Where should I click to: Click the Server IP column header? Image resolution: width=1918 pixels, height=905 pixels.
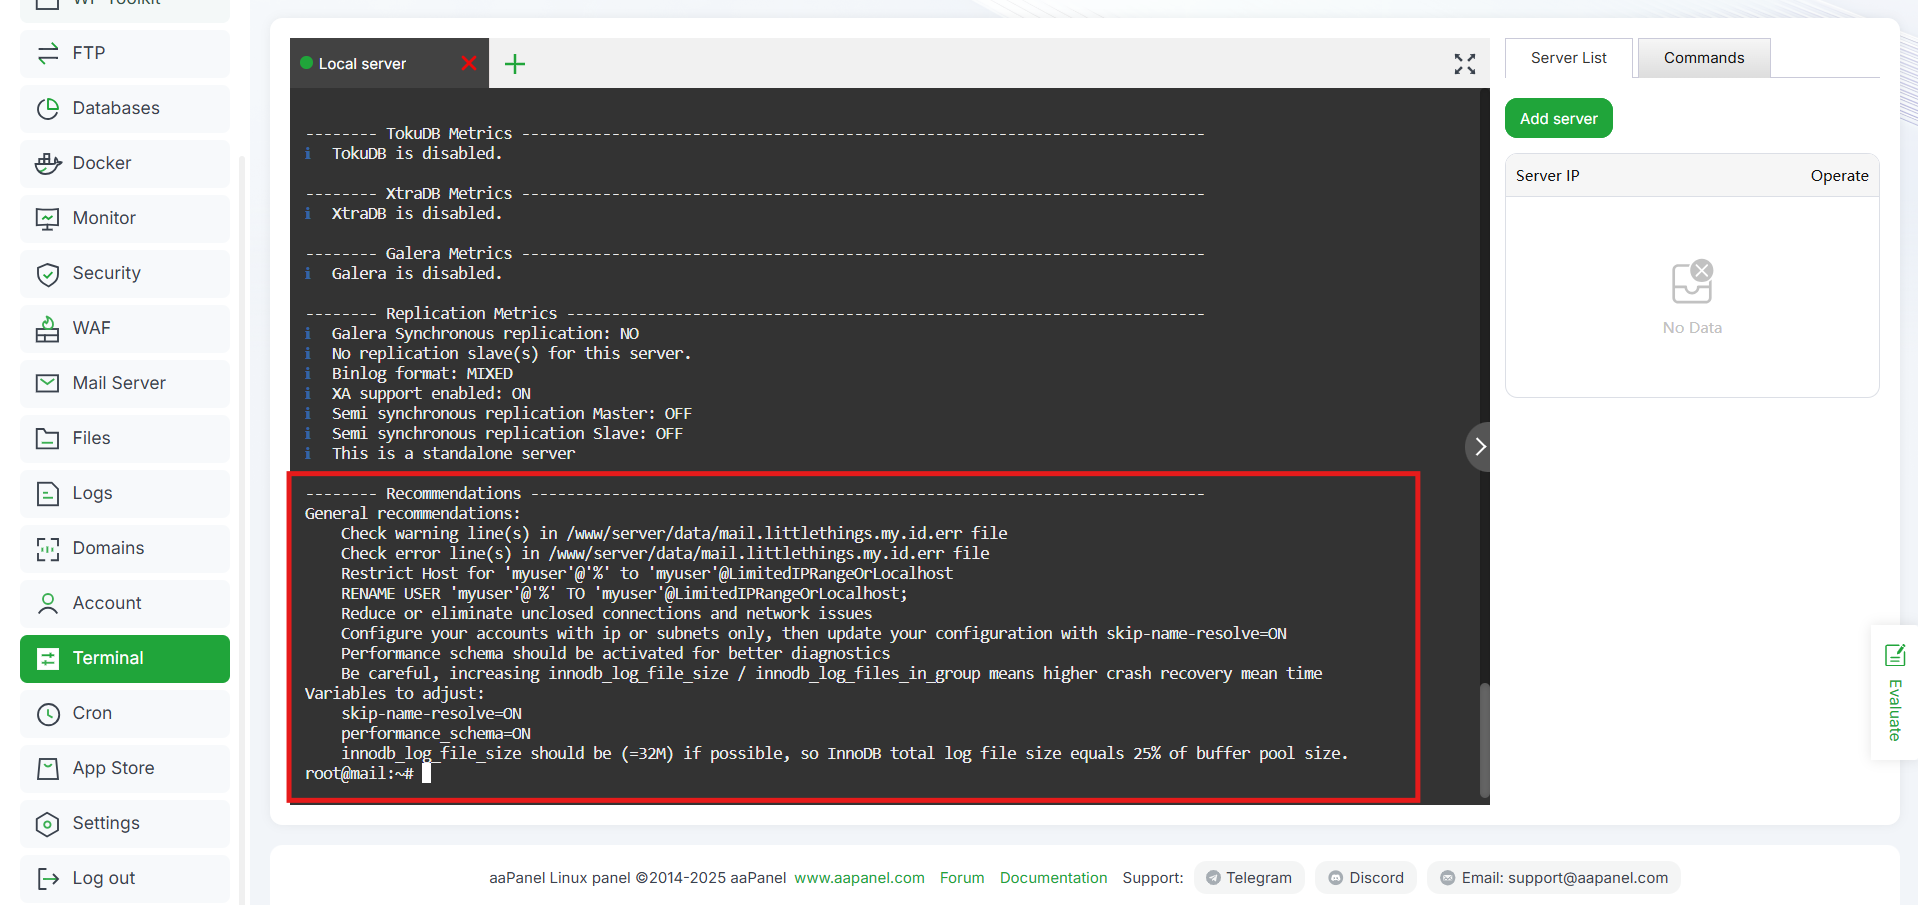pyautogui.click(x=1547, y=176)
